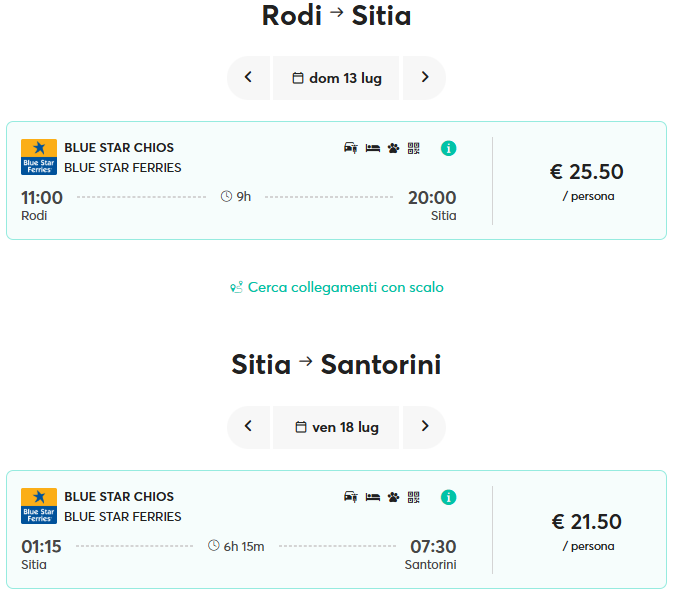The image size is (674, 593).
Task: Go to previous day before ven 18 lug
Action: (x=248, y=427)
